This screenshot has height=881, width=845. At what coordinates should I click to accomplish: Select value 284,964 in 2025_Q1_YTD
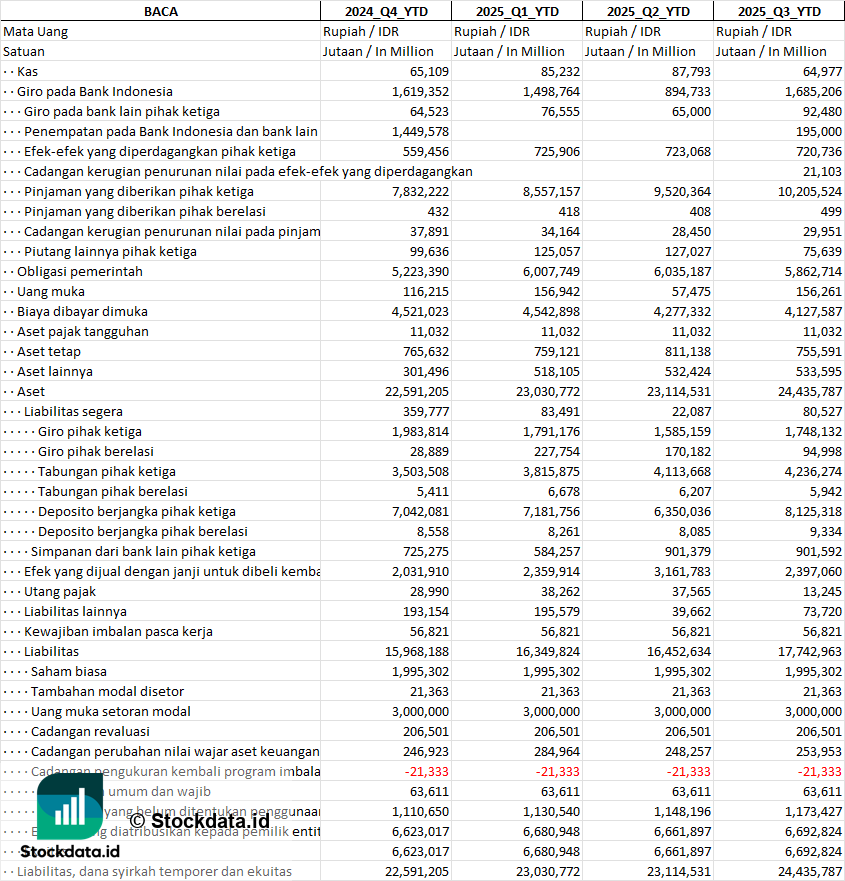tap(557, 752)
